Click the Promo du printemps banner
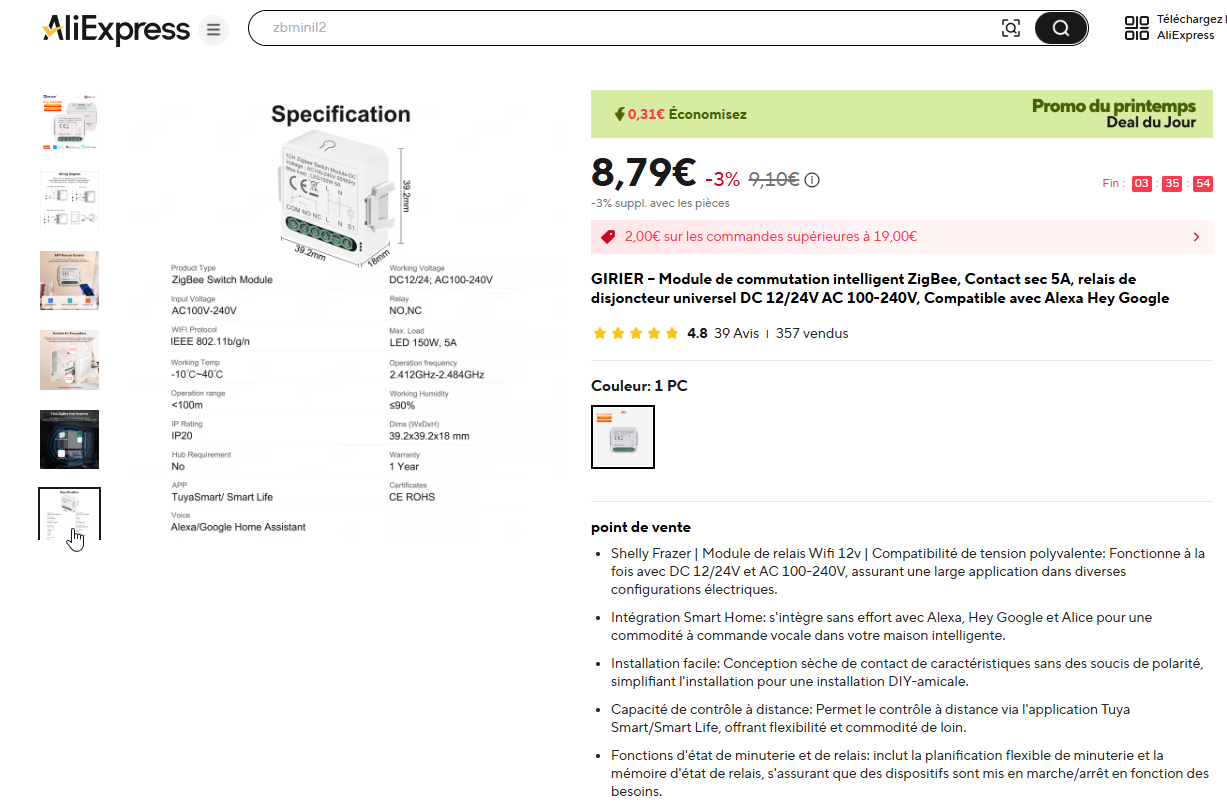The height and width of the screenshot is (811, 1227). point(1113,114)
